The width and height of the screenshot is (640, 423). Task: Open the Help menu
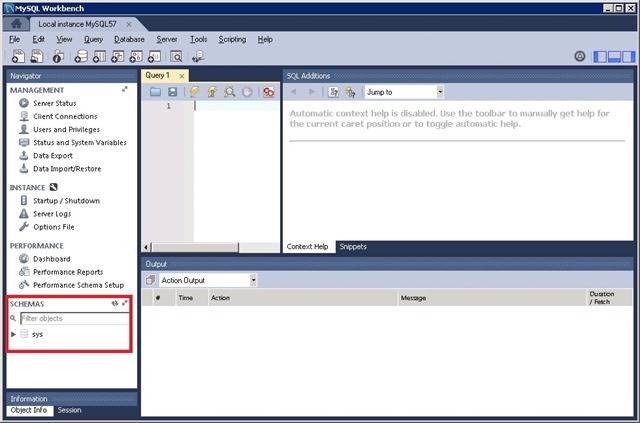(x=265, y=39)
